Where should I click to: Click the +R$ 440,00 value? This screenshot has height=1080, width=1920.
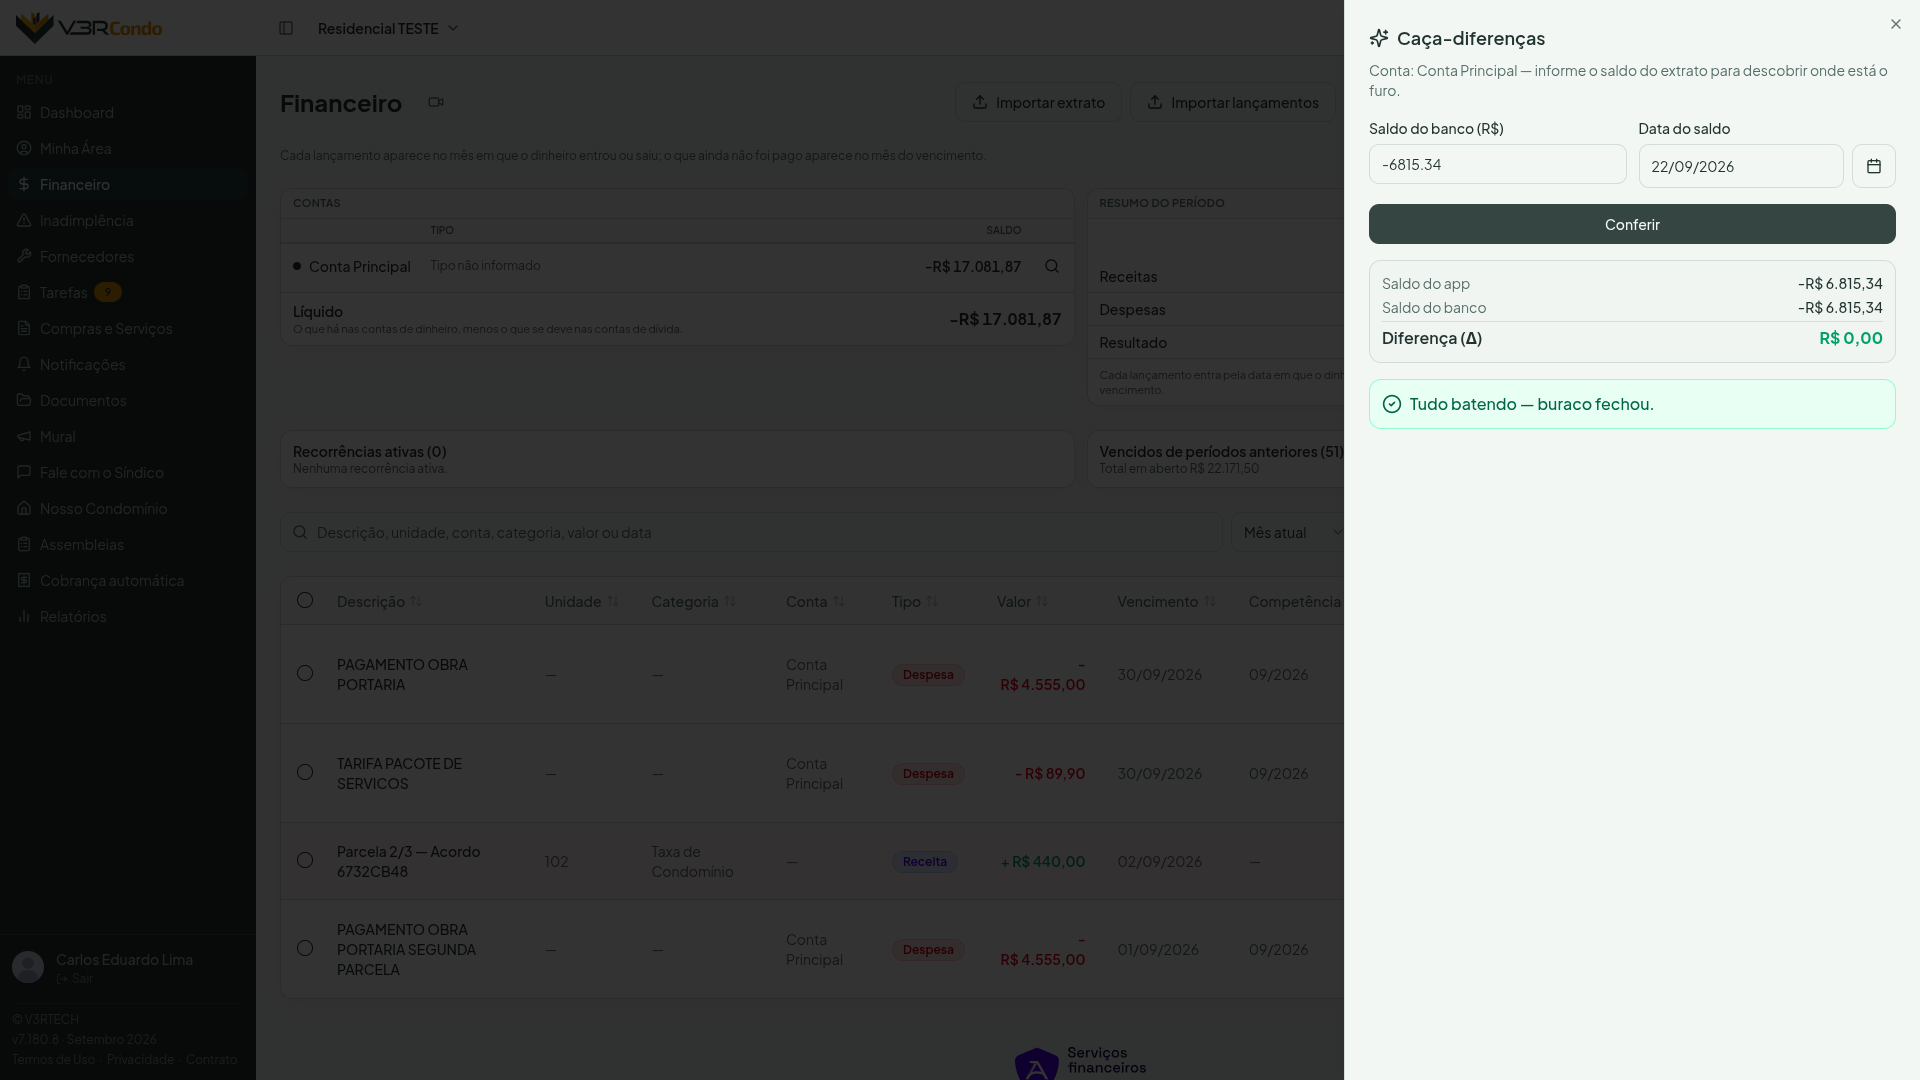pos(1043,861)
